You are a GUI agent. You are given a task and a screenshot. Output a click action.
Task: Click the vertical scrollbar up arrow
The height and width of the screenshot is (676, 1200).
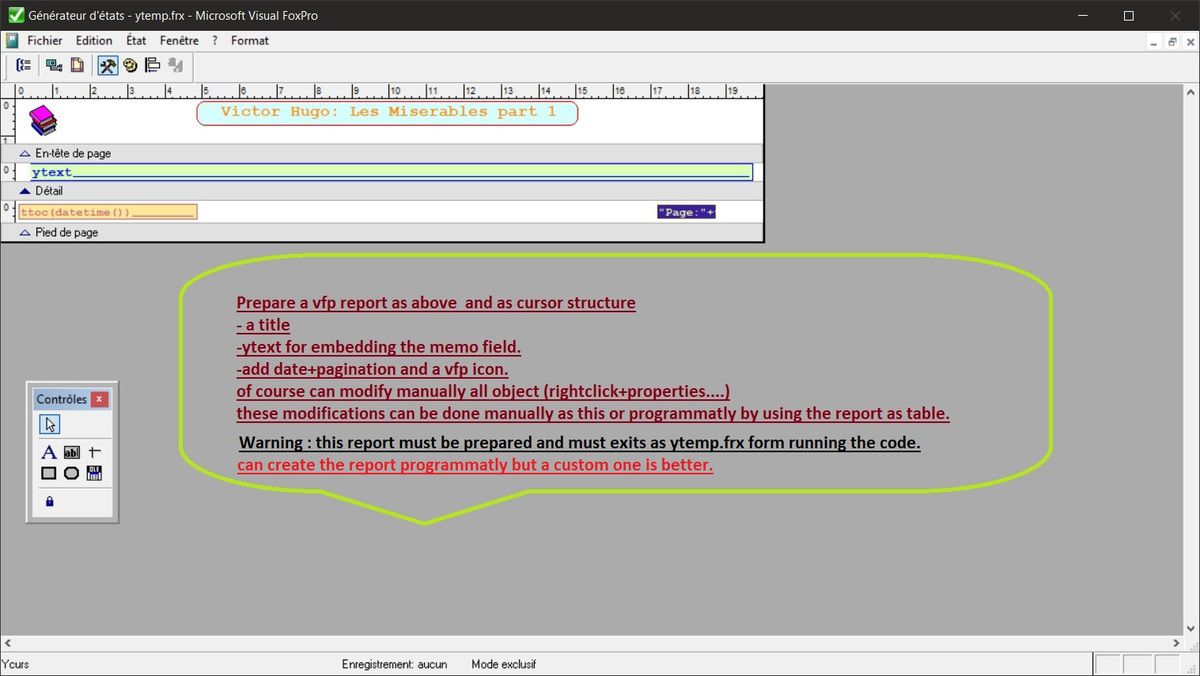click(x=1192, y=91)
